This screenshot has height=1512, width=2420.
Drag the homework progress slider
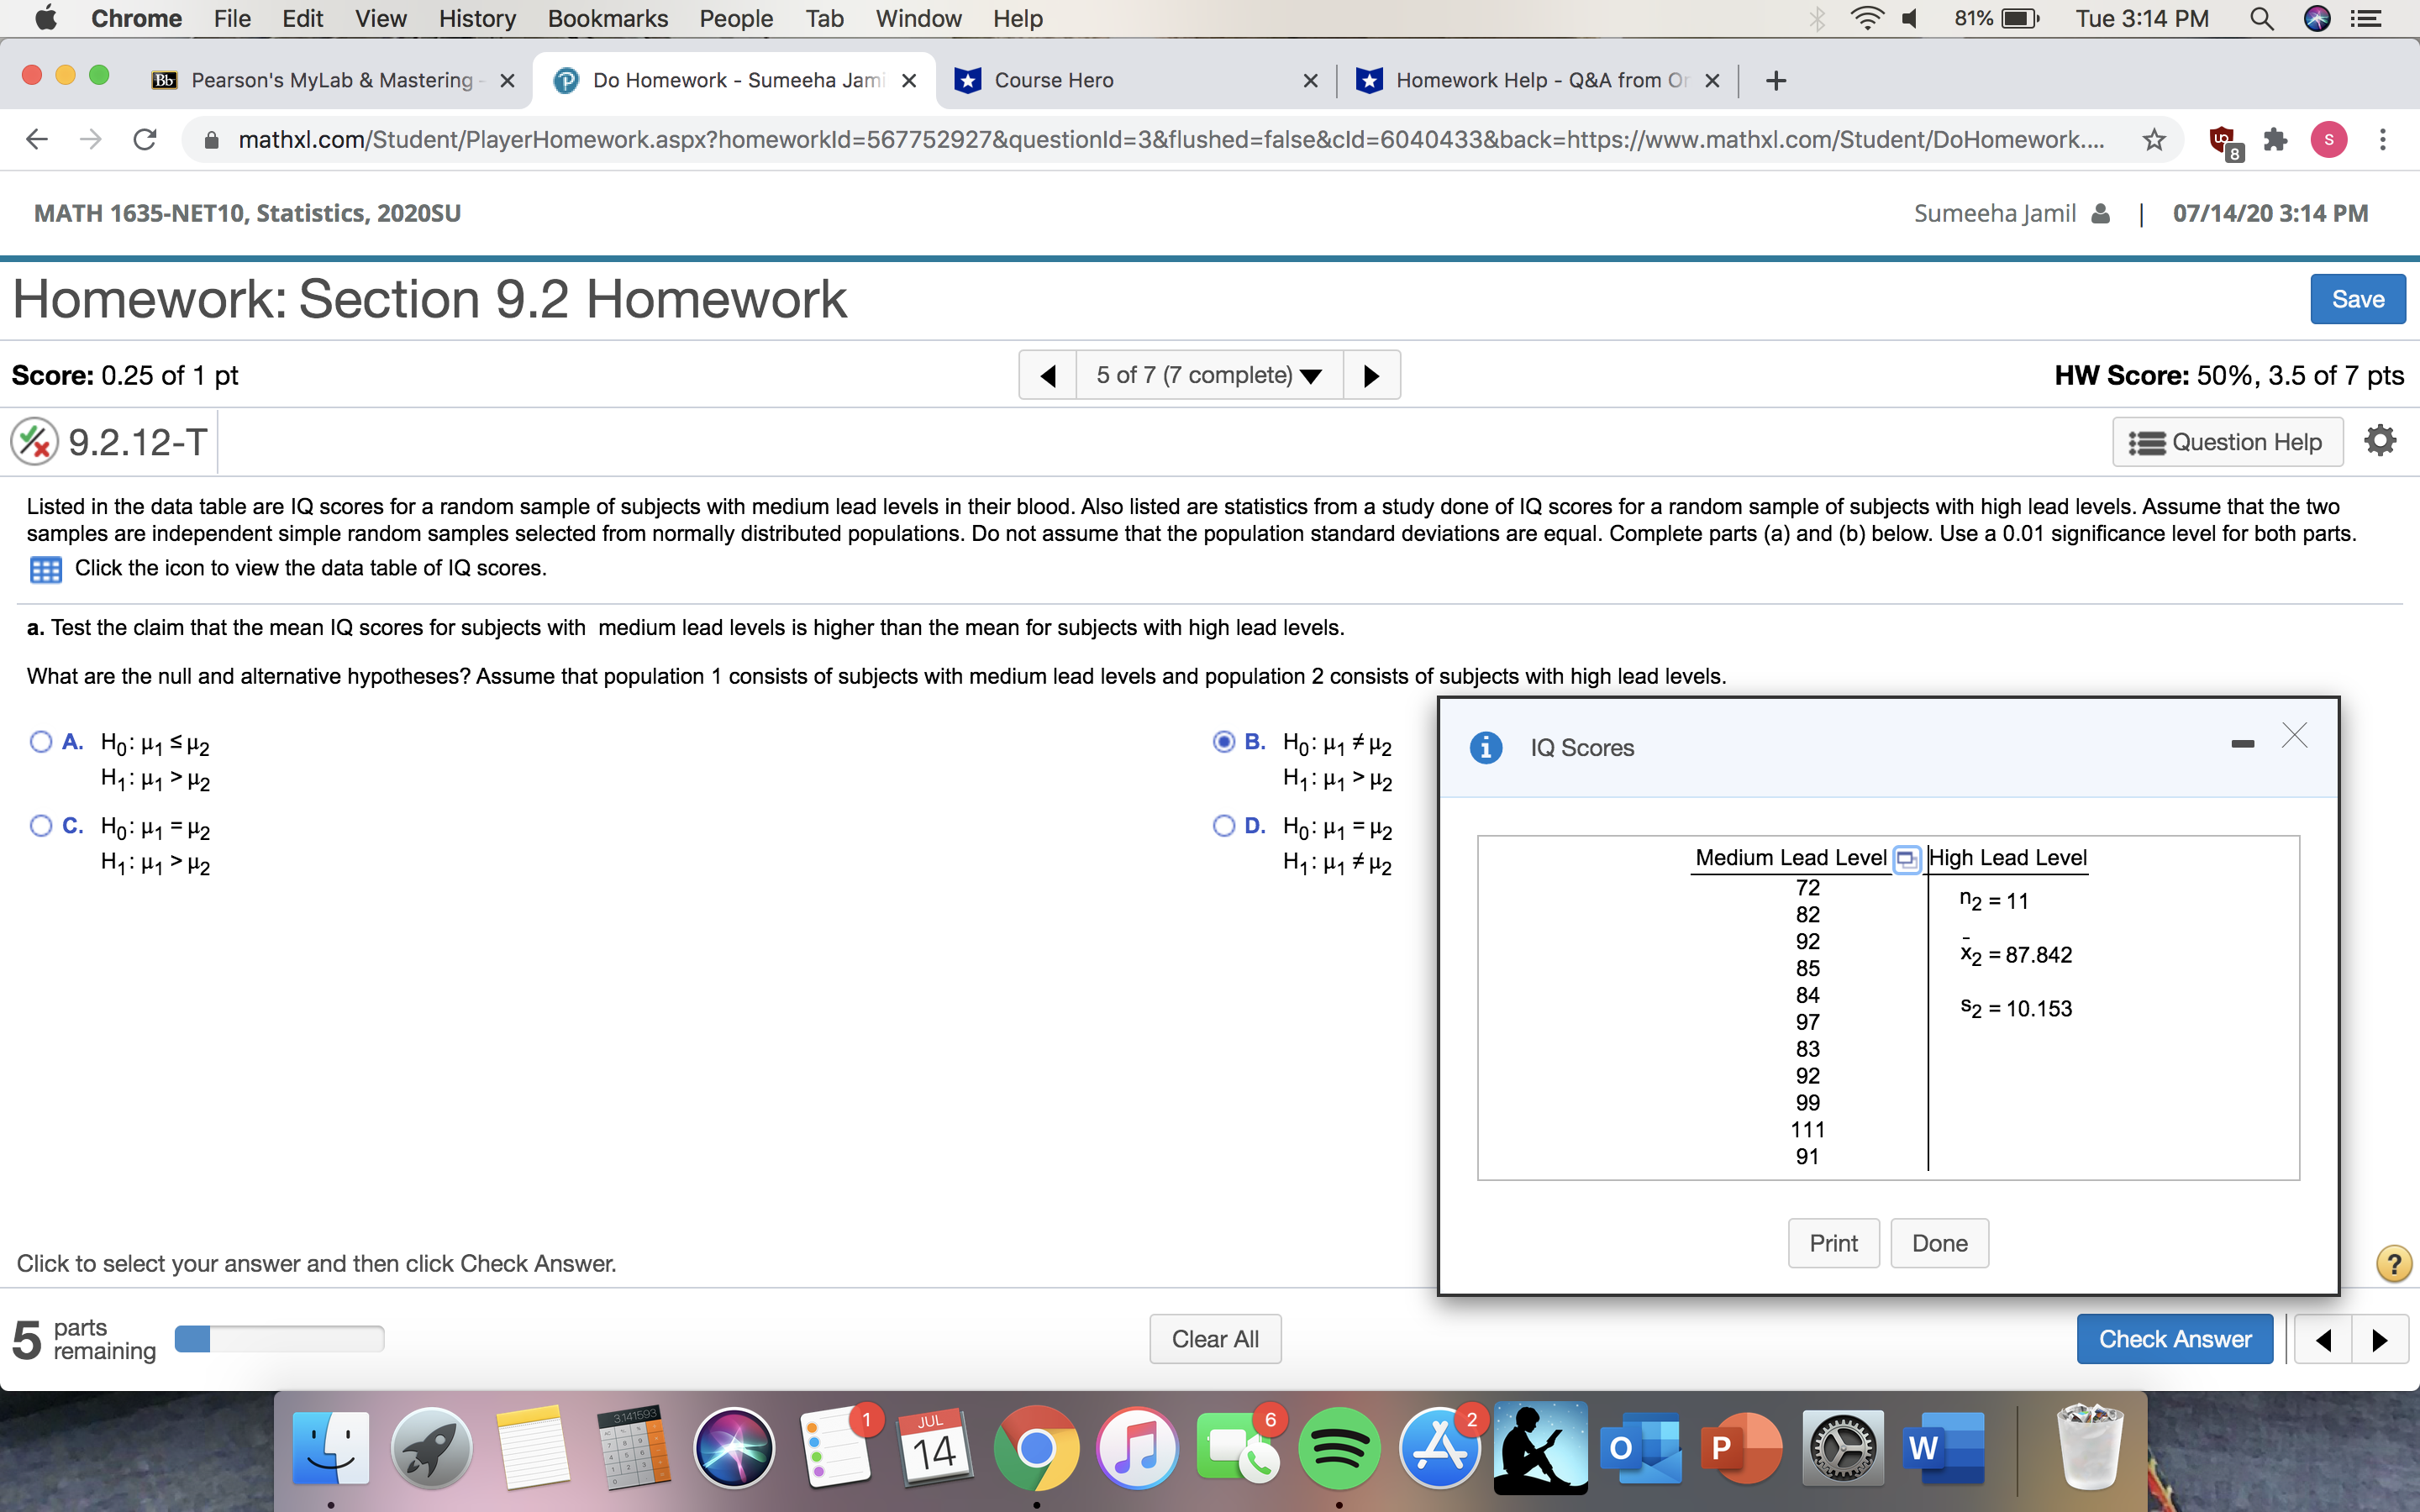pyautogui.click(x=281, y=1336)
